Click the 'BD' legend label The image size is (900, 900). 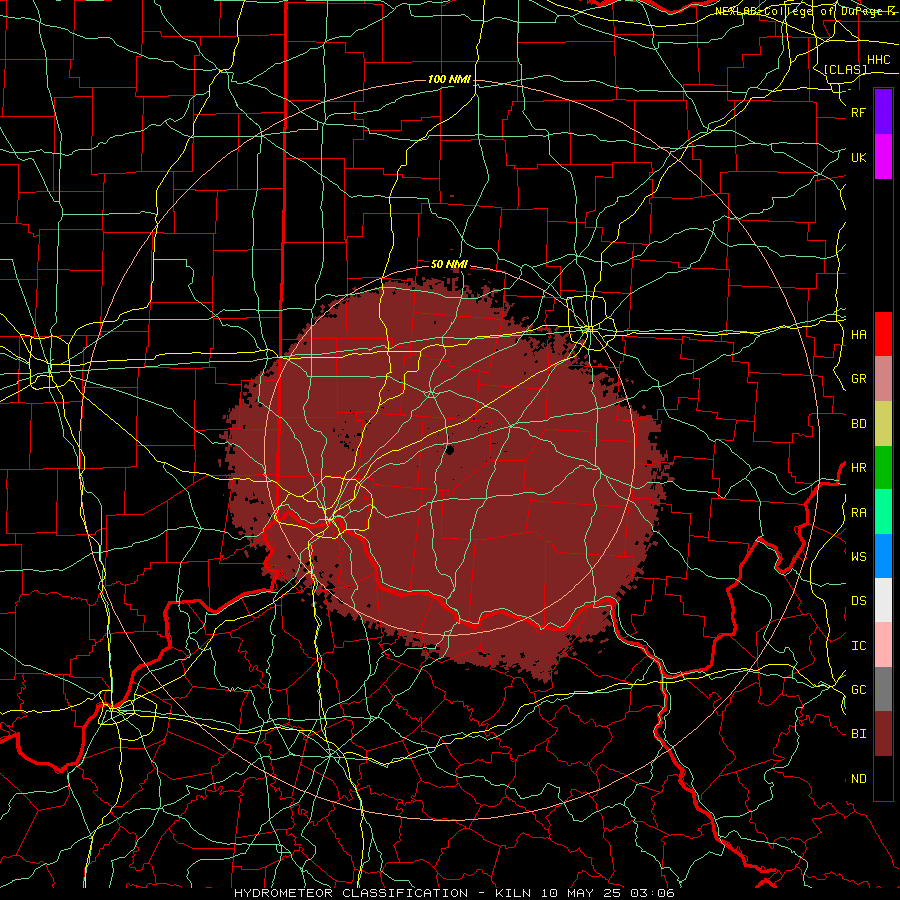[x=859, y=424]
